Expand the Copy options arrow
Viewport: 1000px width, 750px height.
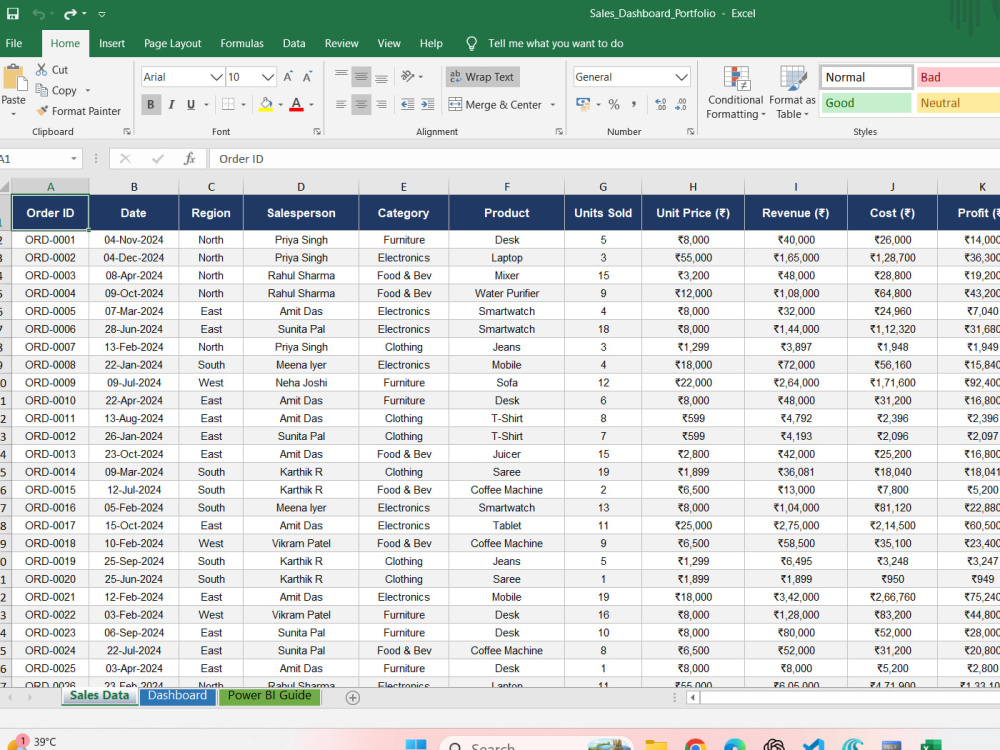pos(88,91)
